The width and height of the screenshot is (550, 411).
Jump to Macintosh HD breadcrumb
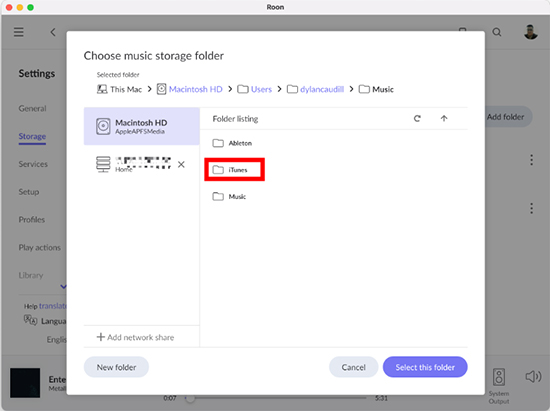[x=190, y=89]
